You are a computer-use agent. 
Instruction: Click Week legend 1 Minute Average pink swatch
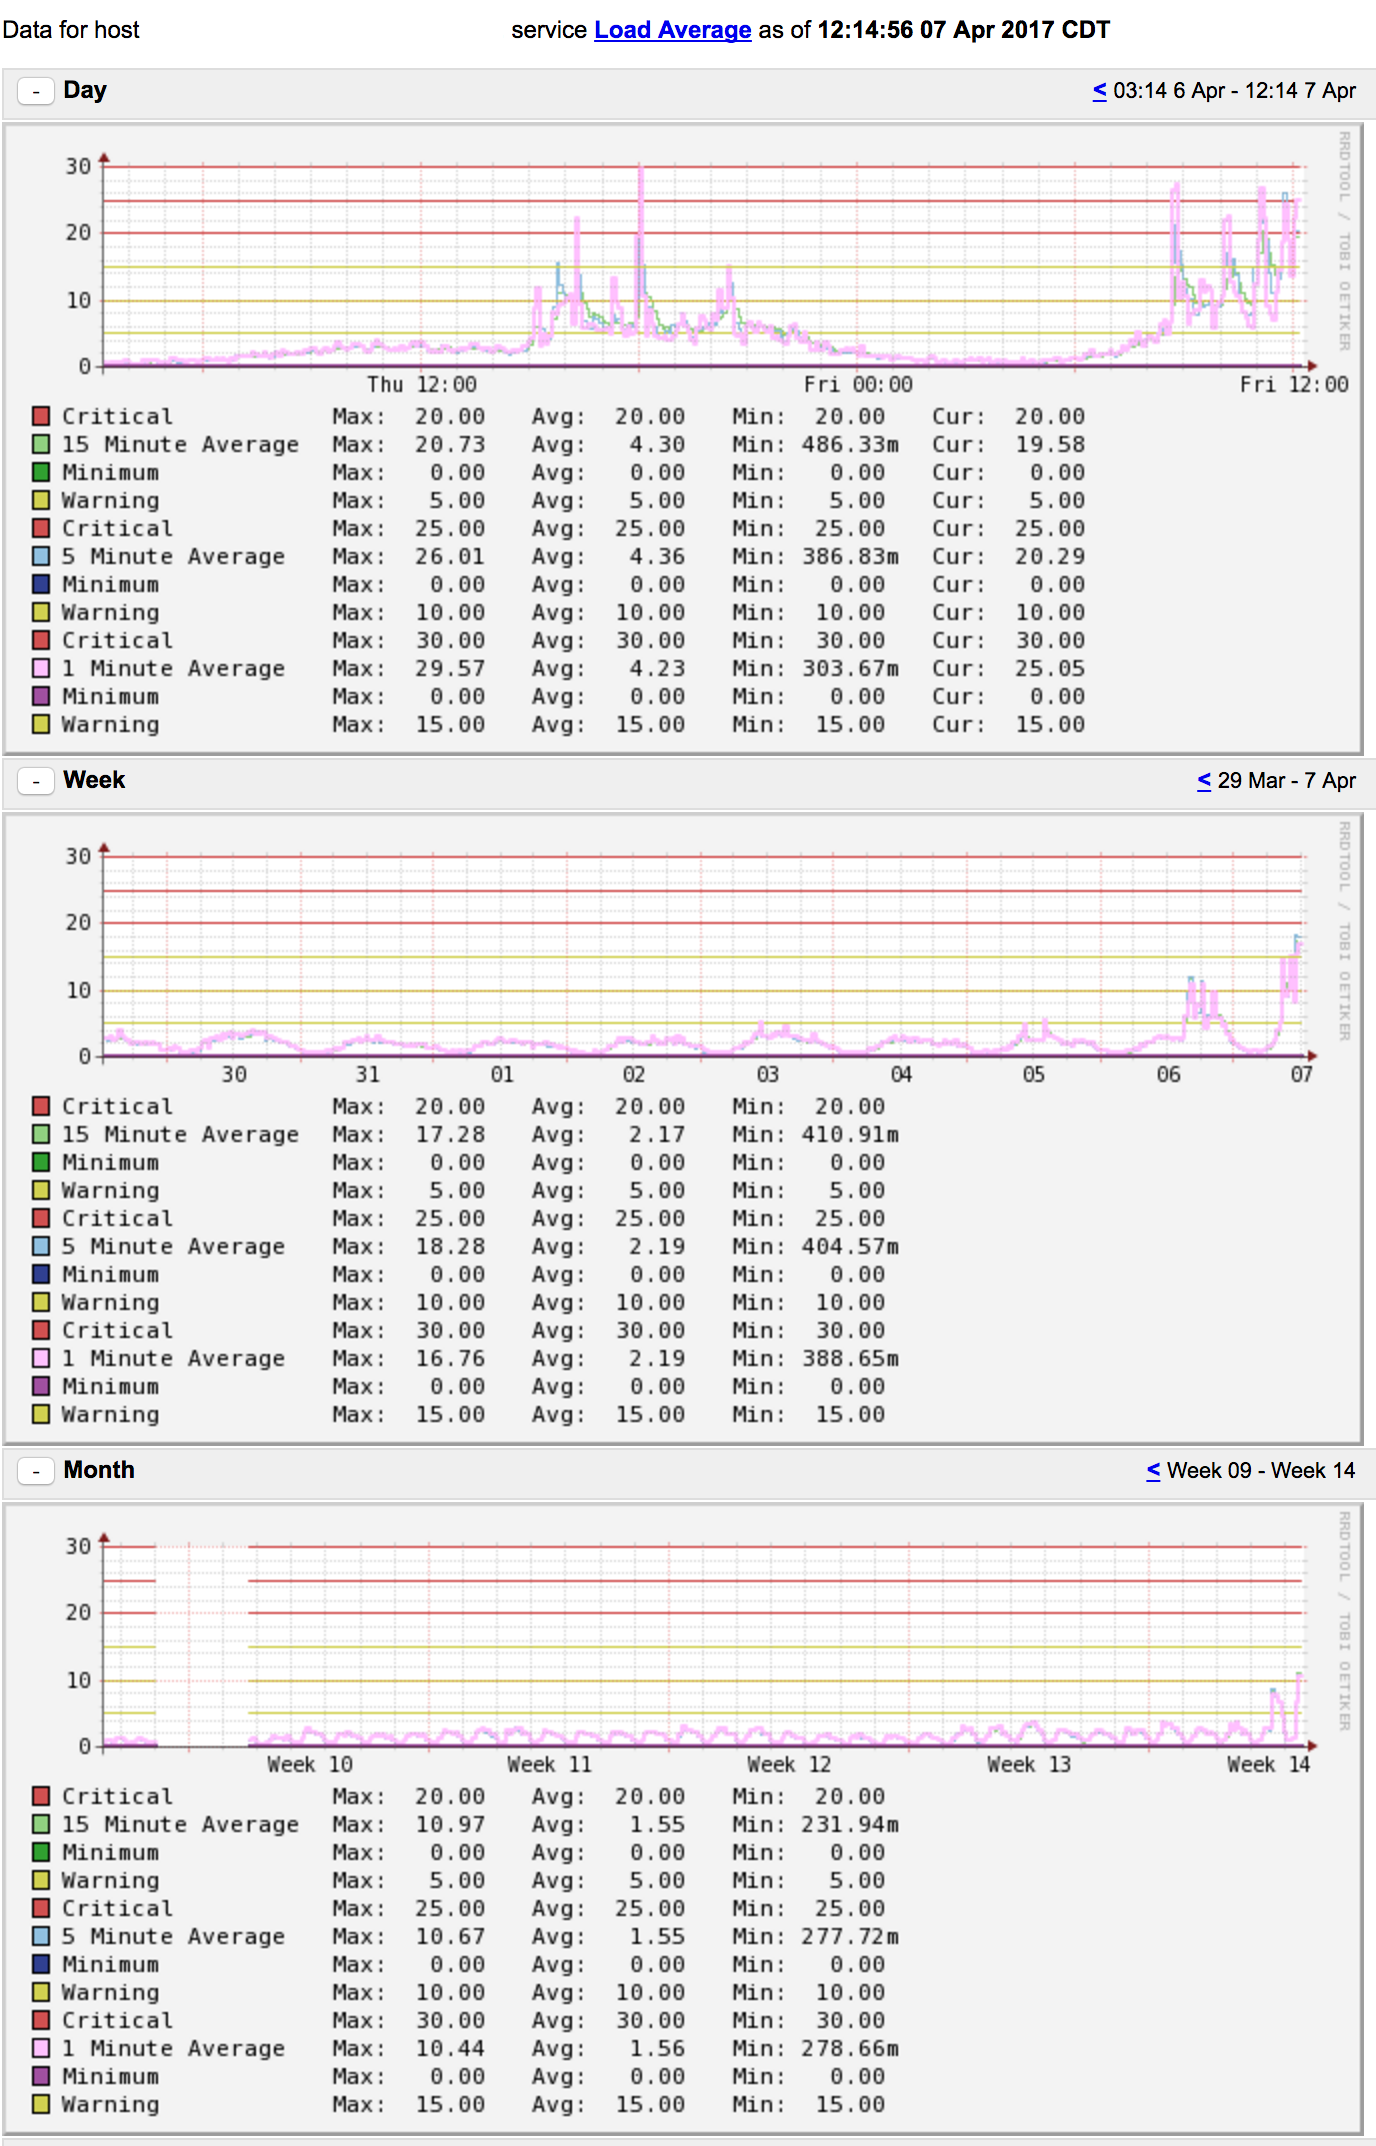tap(41, 1358)
